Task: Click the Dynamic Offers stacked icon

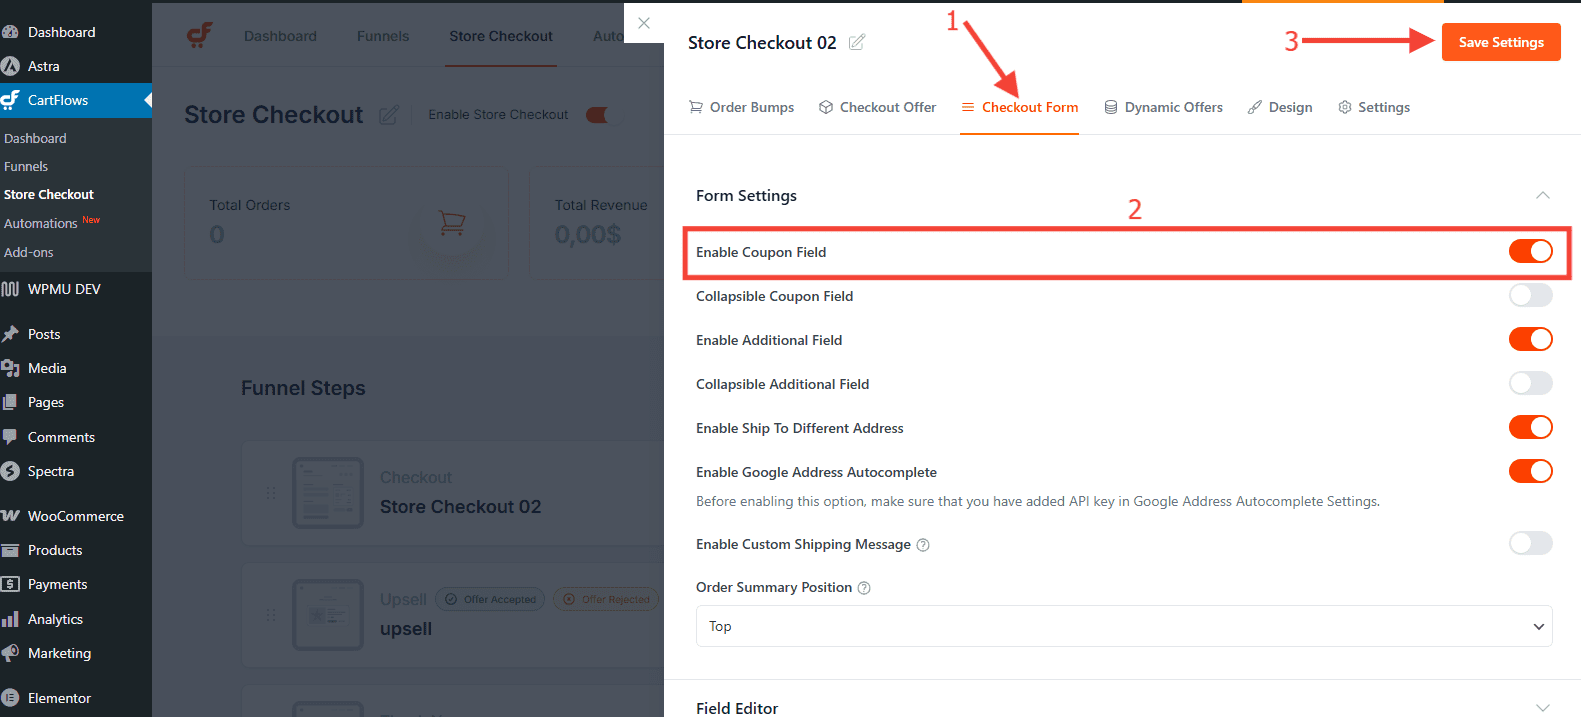Action: pyautogui.click(x=1110, y=107)
